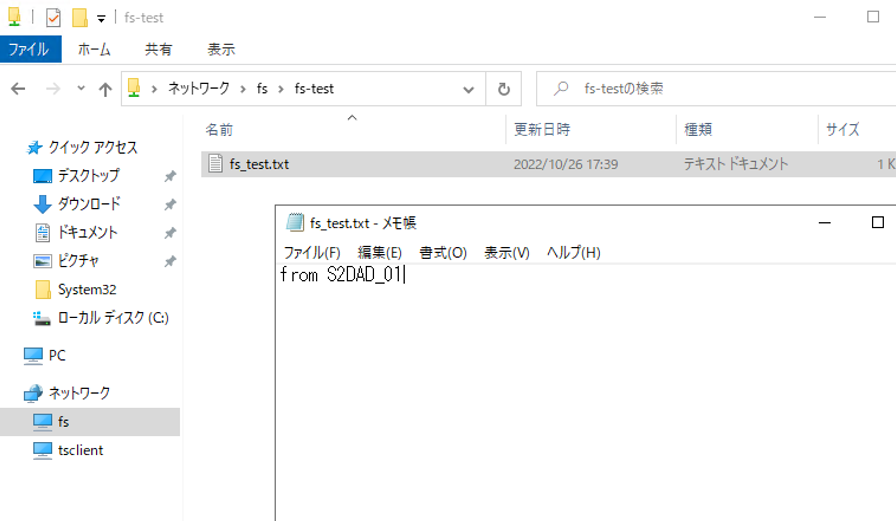Click the New folder icon in the quick access toolbar
The height and width of the screenshot is (521, 896).
79,18
